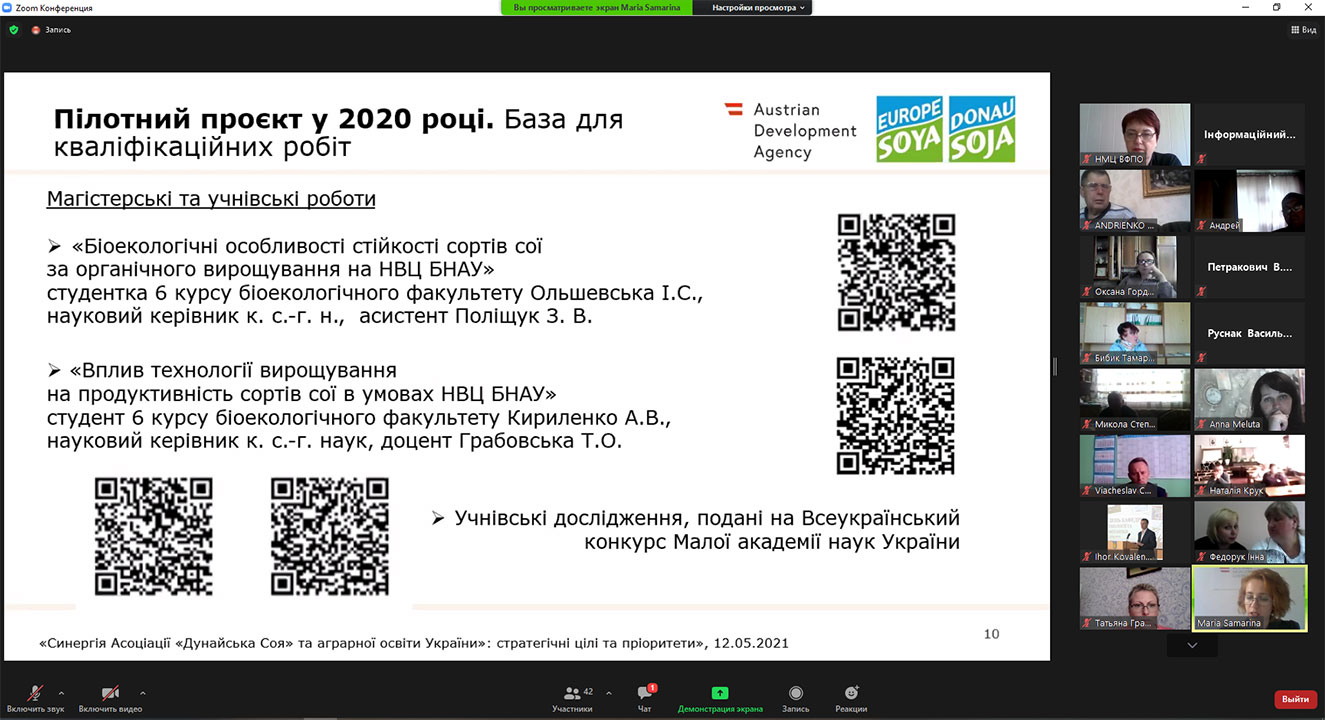This screenshot has width=1325, height=720.
Task: Click the Austrian Development Agency logo
Action: [x=791, y=131]
